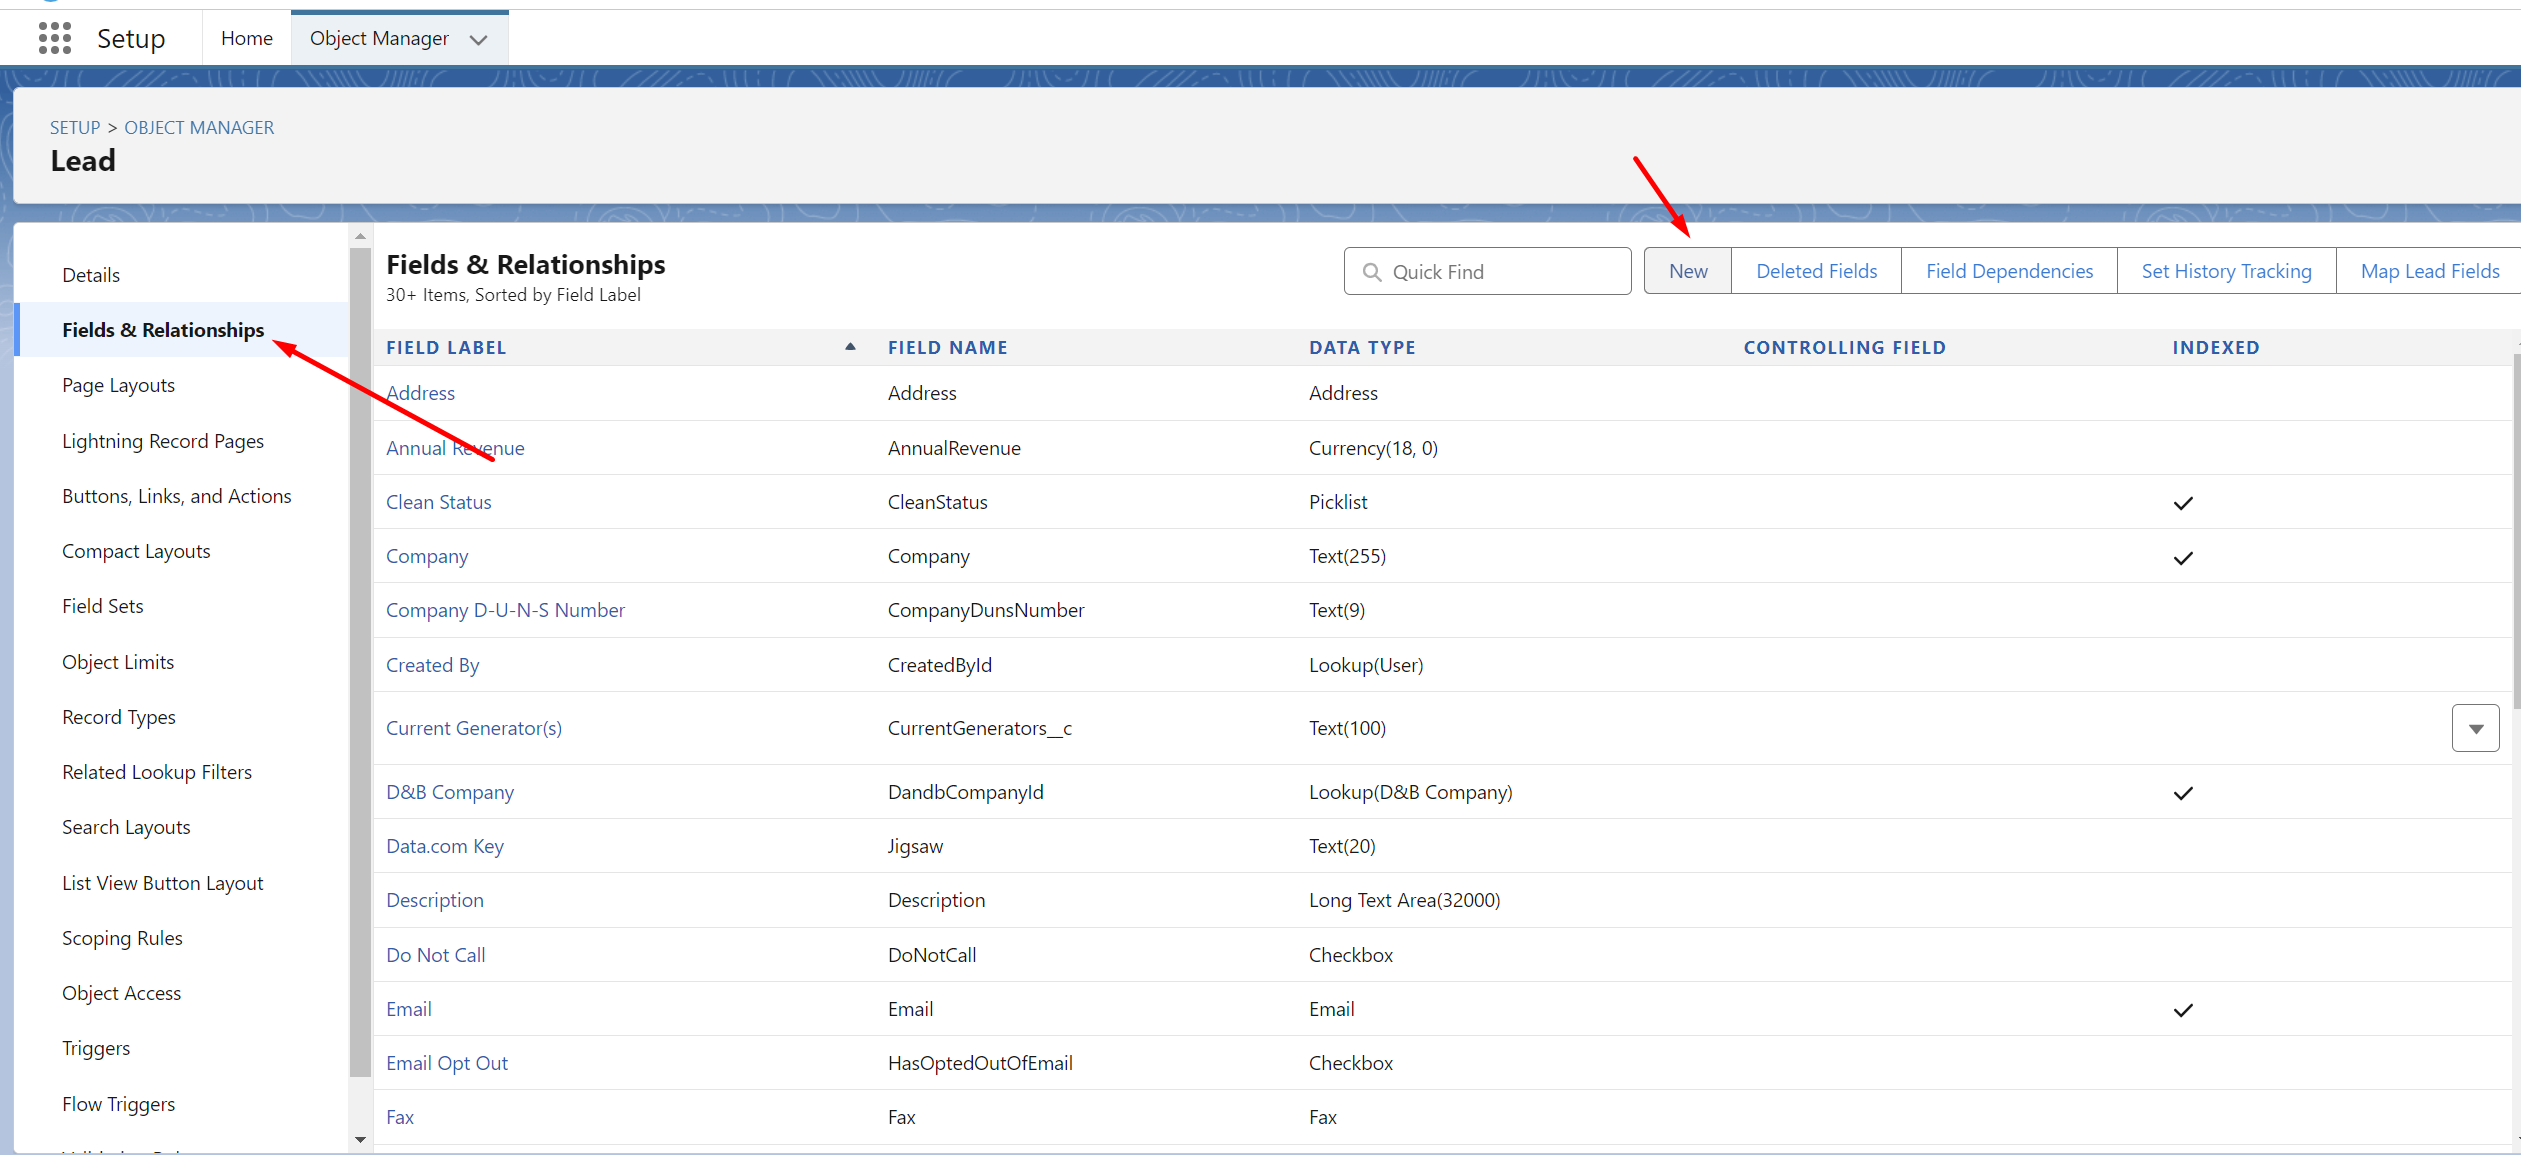Open the Current Generator(s) row action dropdown
Viewport: 2521px width, 1155px height.
tap(2475, 728)
